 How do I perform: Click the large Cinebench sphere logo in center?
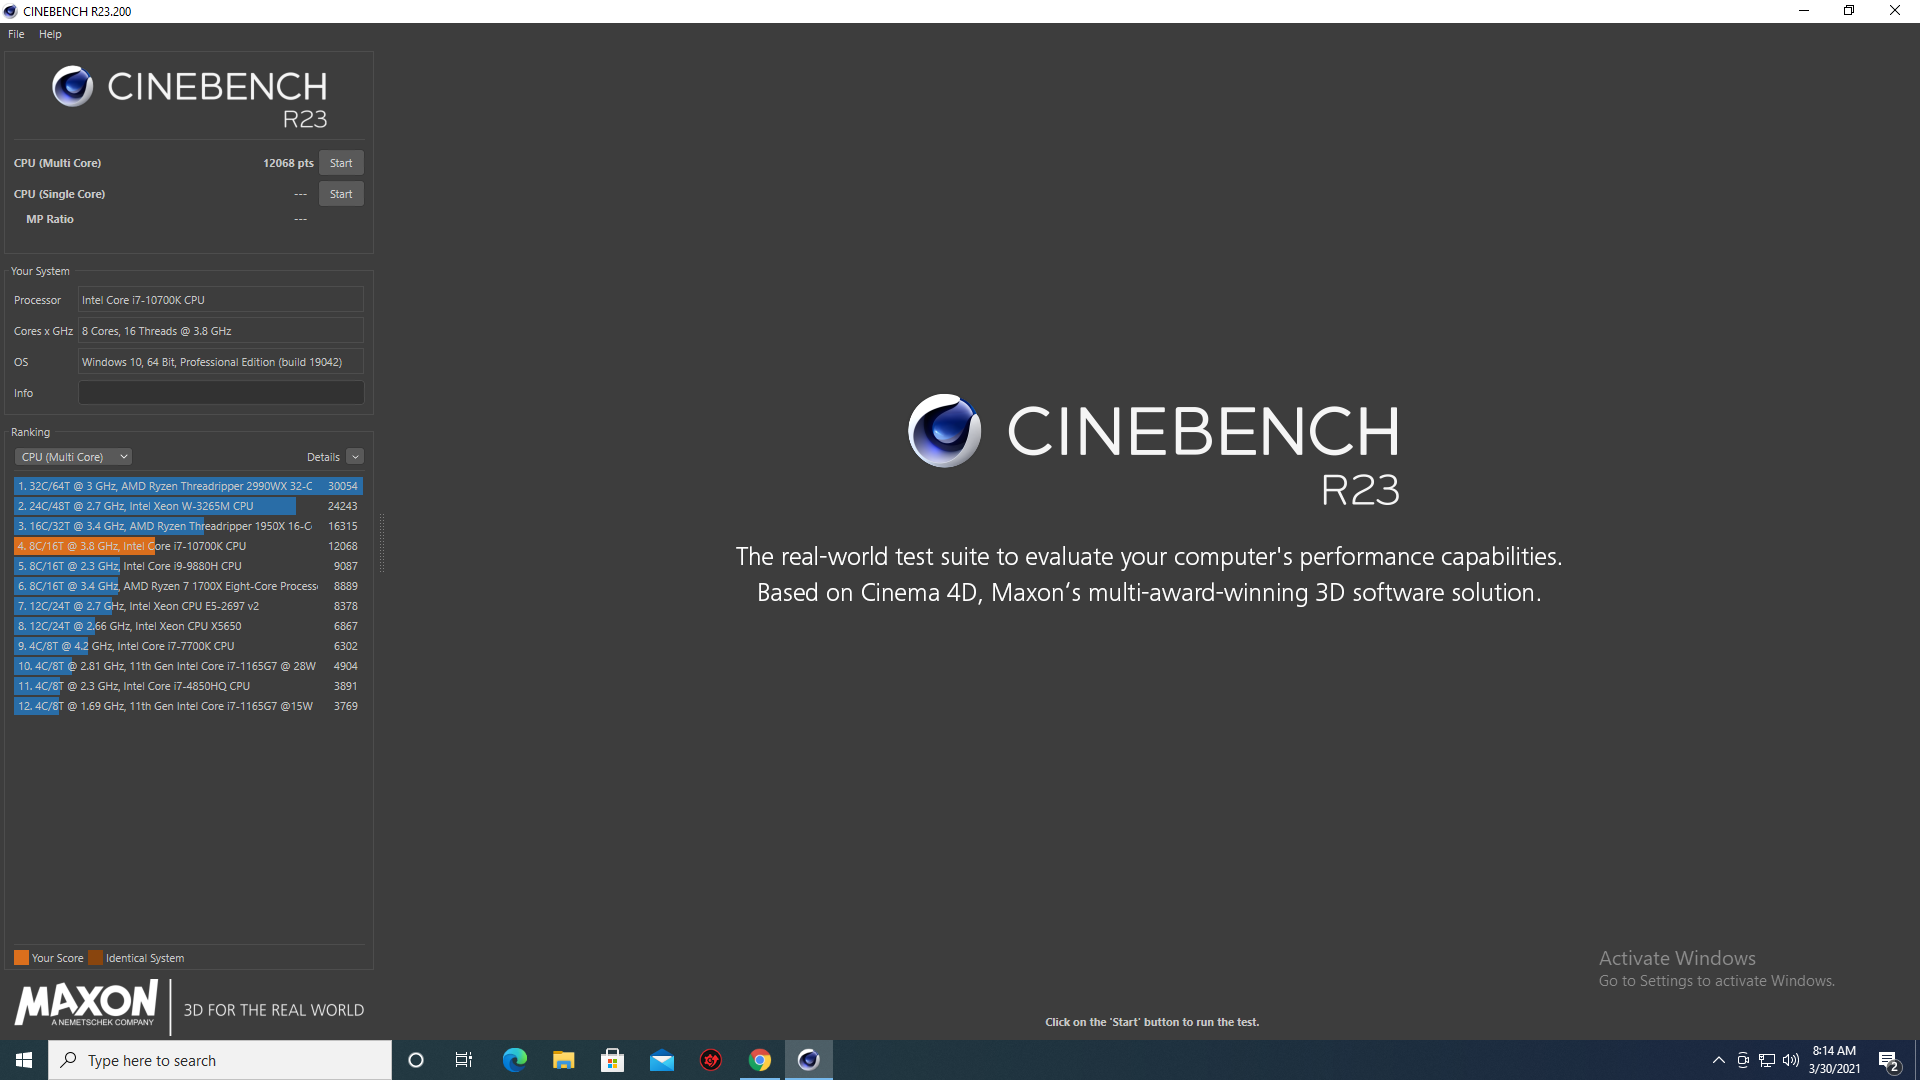coord(944,431)
